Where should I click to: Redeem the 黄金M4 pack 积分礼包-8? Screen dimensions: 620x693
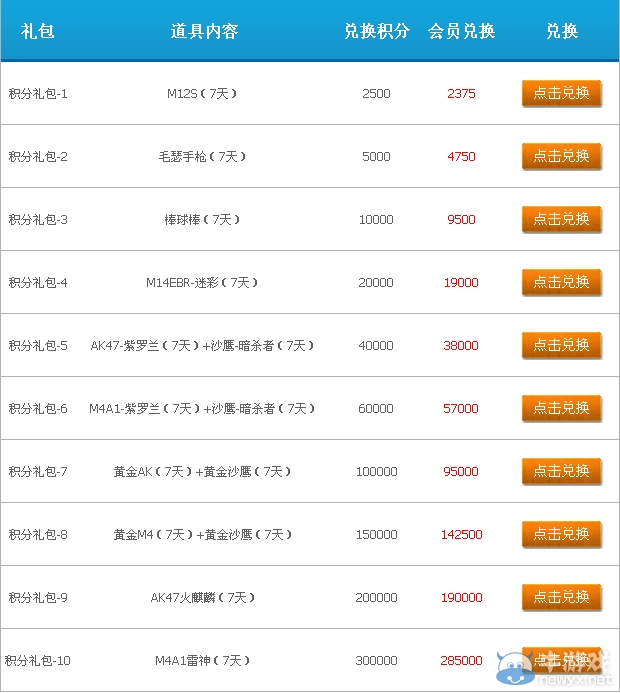(x=561, y=534)
